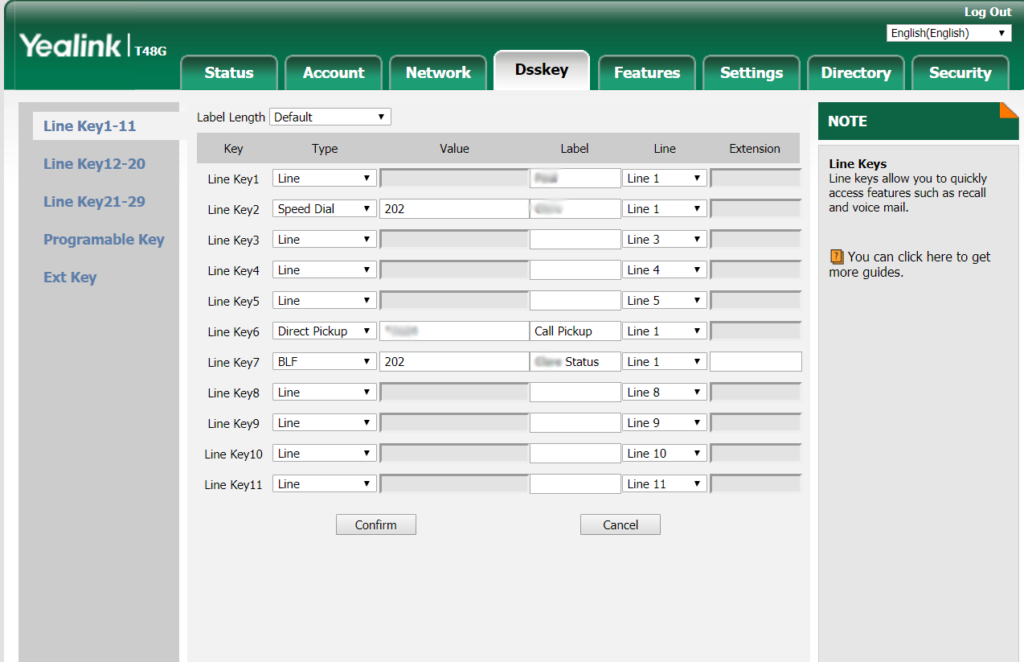
Task: Expand the Line Key7 BLF type dropdown
Action: click(324, 362)
